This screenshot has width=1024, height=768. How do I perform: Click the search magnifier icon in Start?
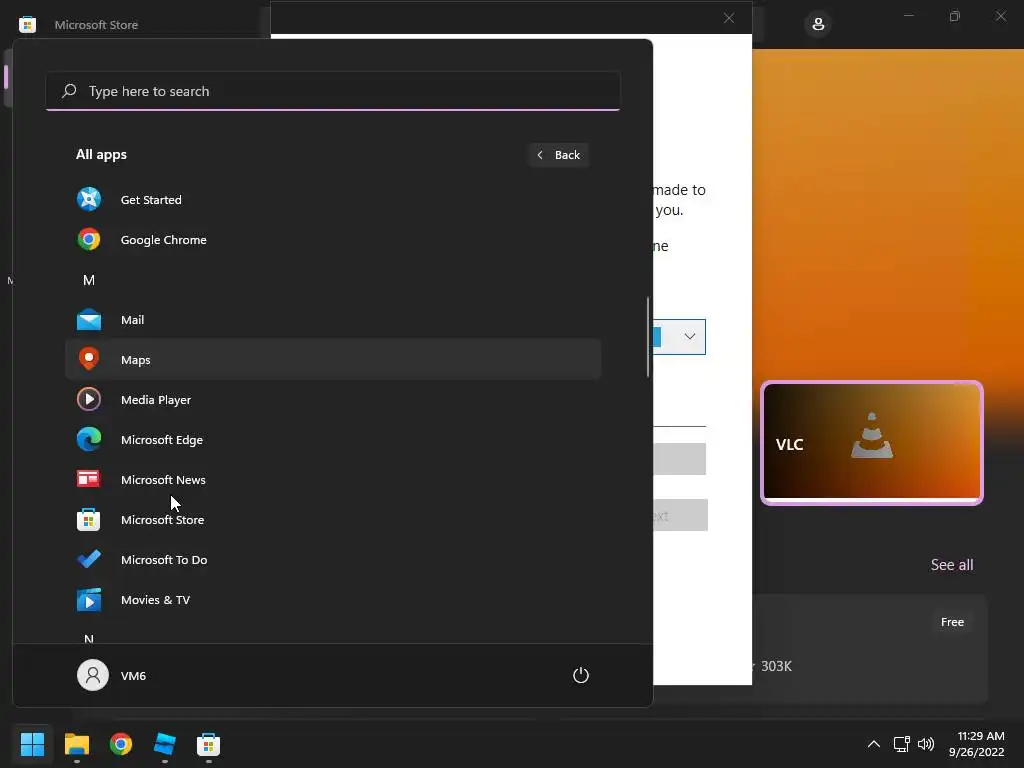coord(69,91)
